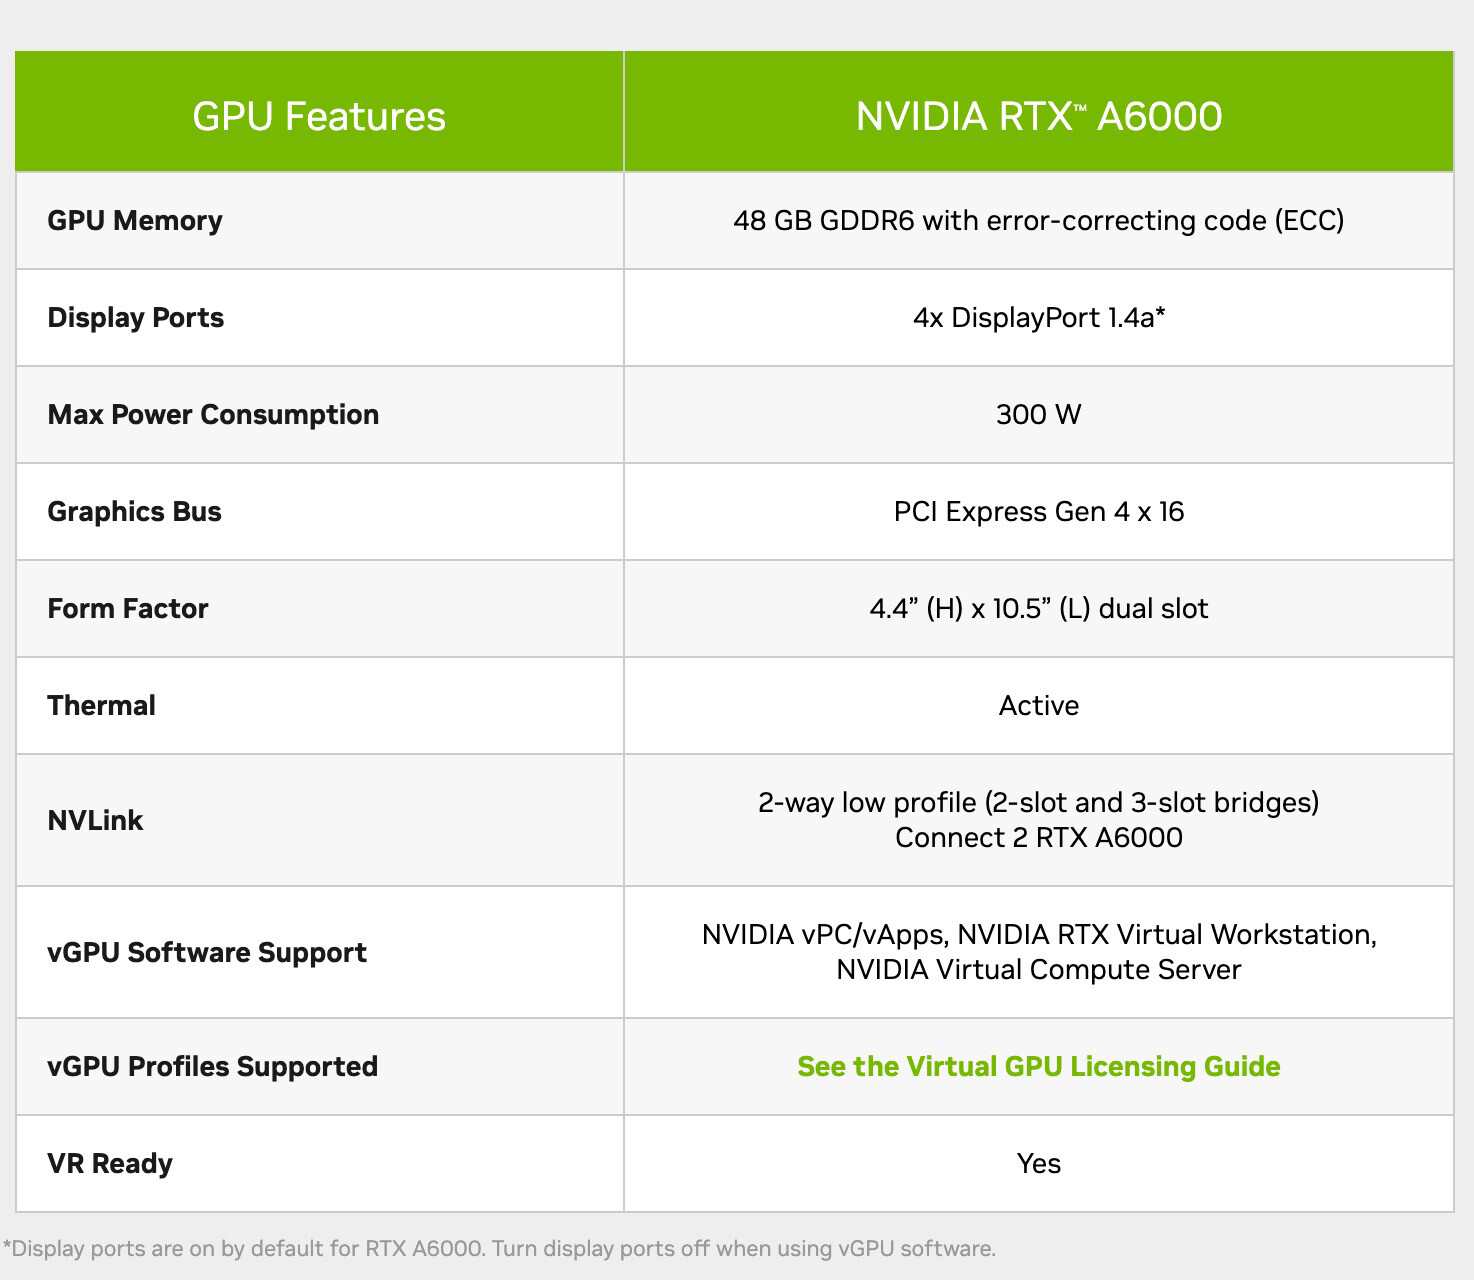The image size is (1474, 1280).
Task: Click the display ports footnote text
Action: [x=500, y=1248]
